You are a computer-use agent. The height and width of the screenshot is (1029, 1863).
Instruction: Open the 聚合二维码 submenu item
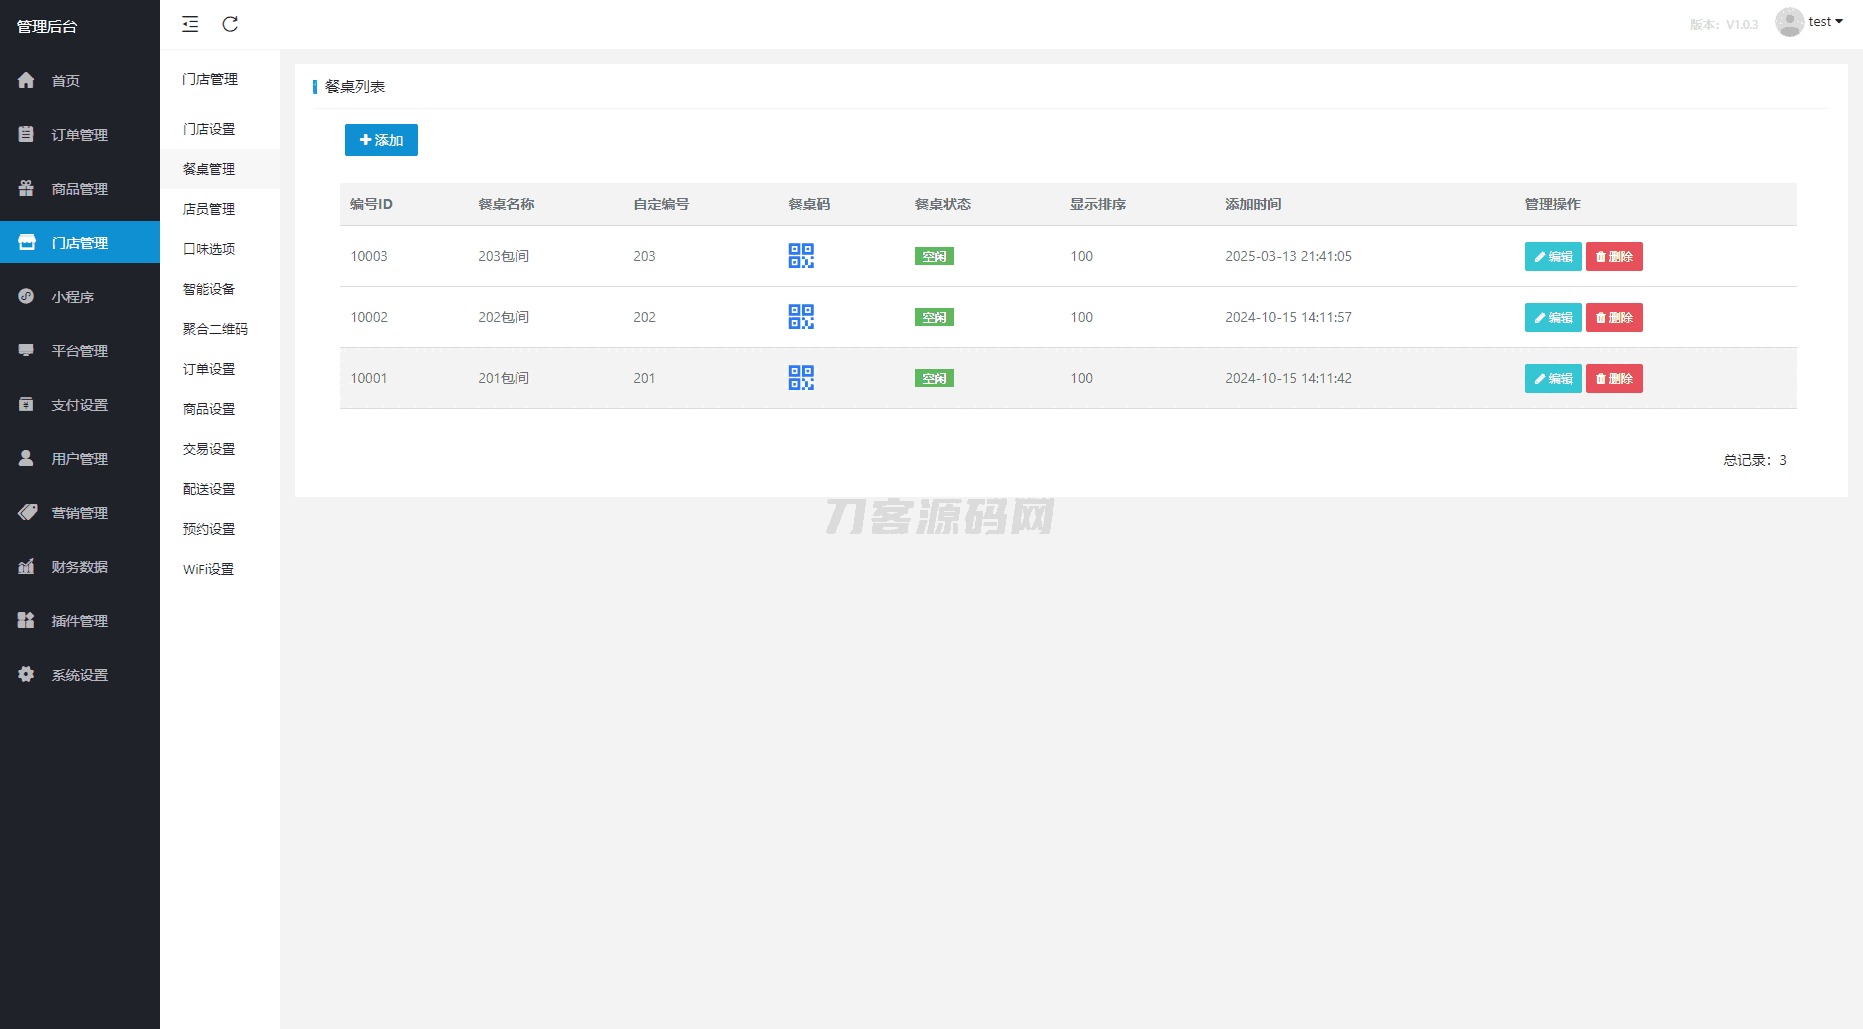(x=215, y=329)
